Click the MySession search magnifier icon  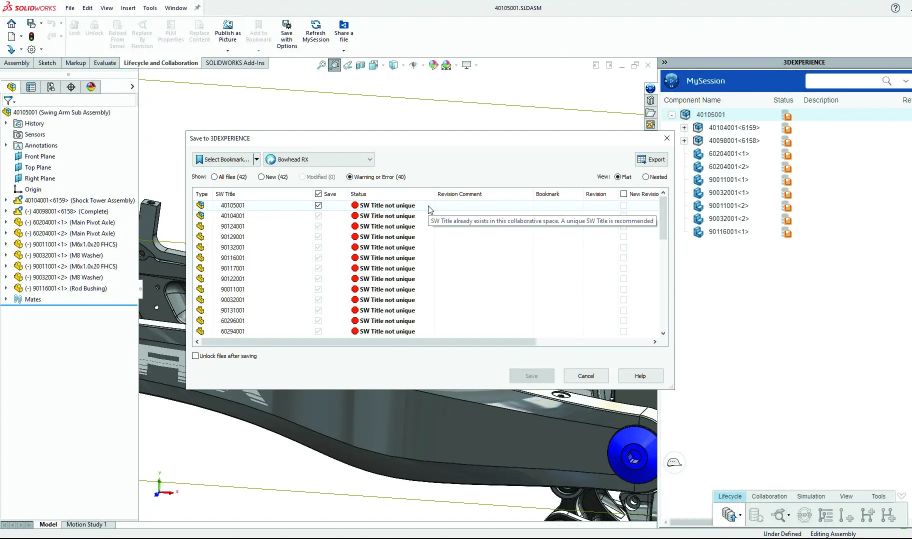[886, 80]
